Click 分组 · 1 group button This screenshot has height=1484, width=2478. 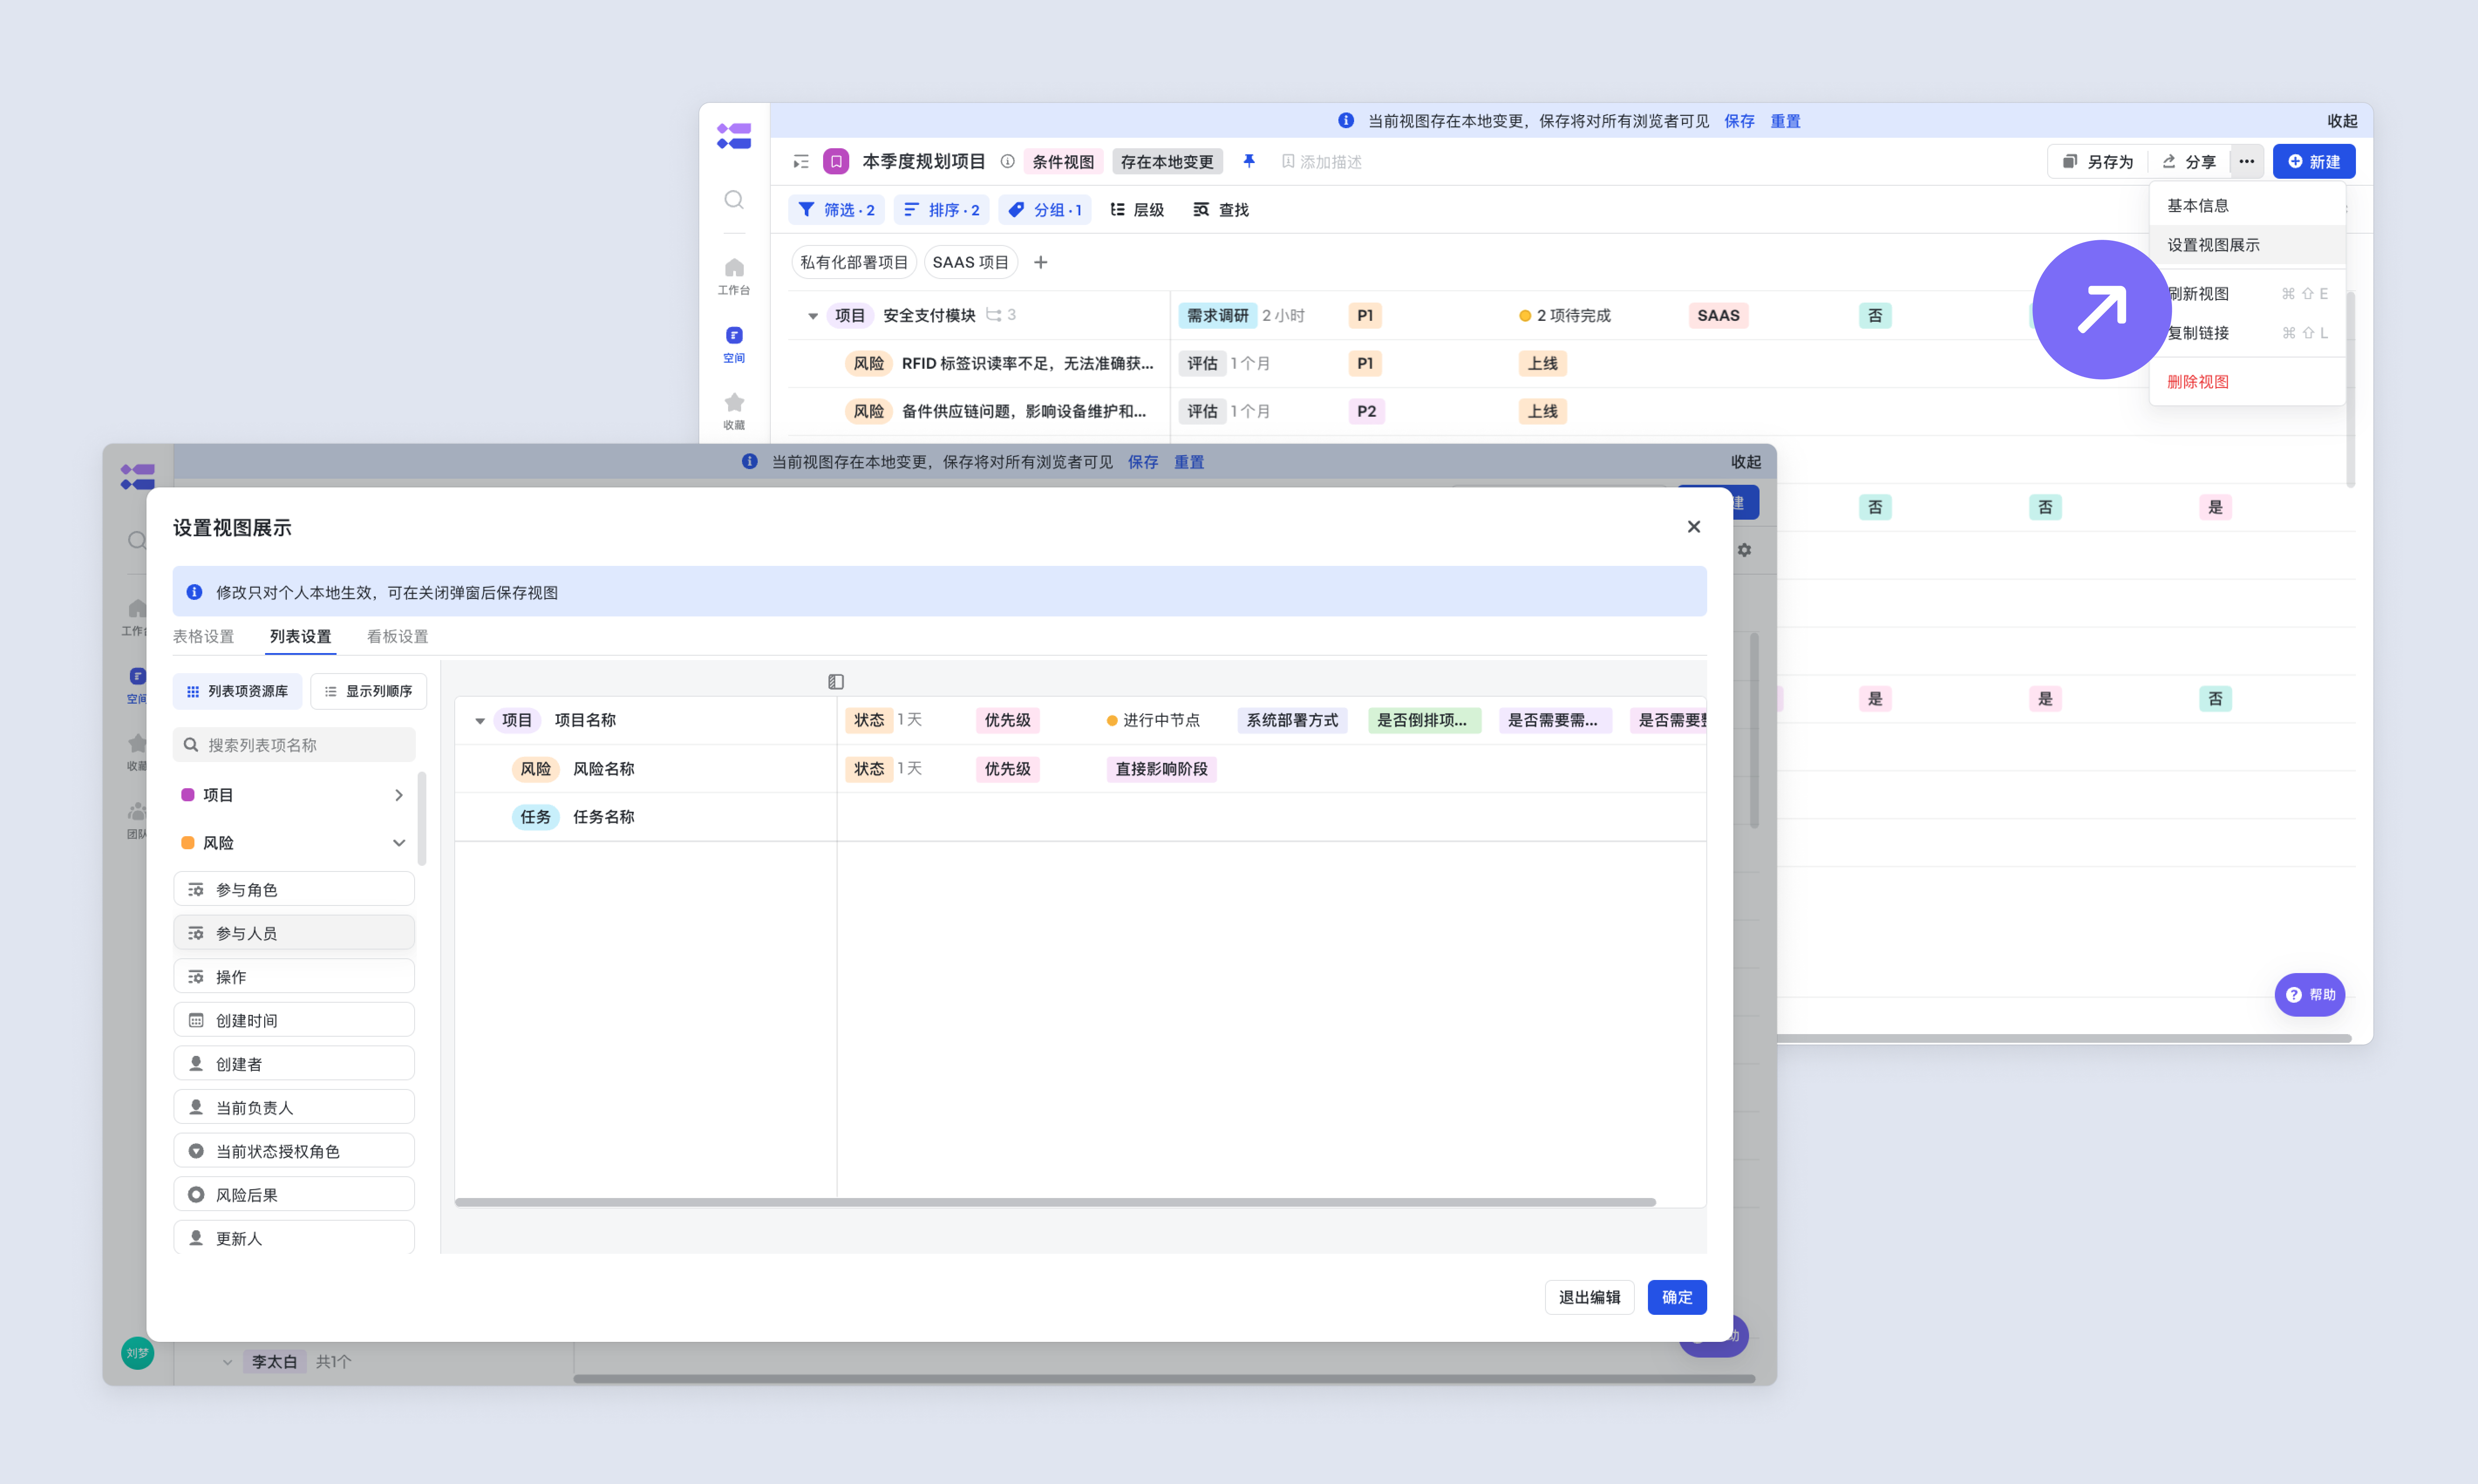pos(1046,210)
